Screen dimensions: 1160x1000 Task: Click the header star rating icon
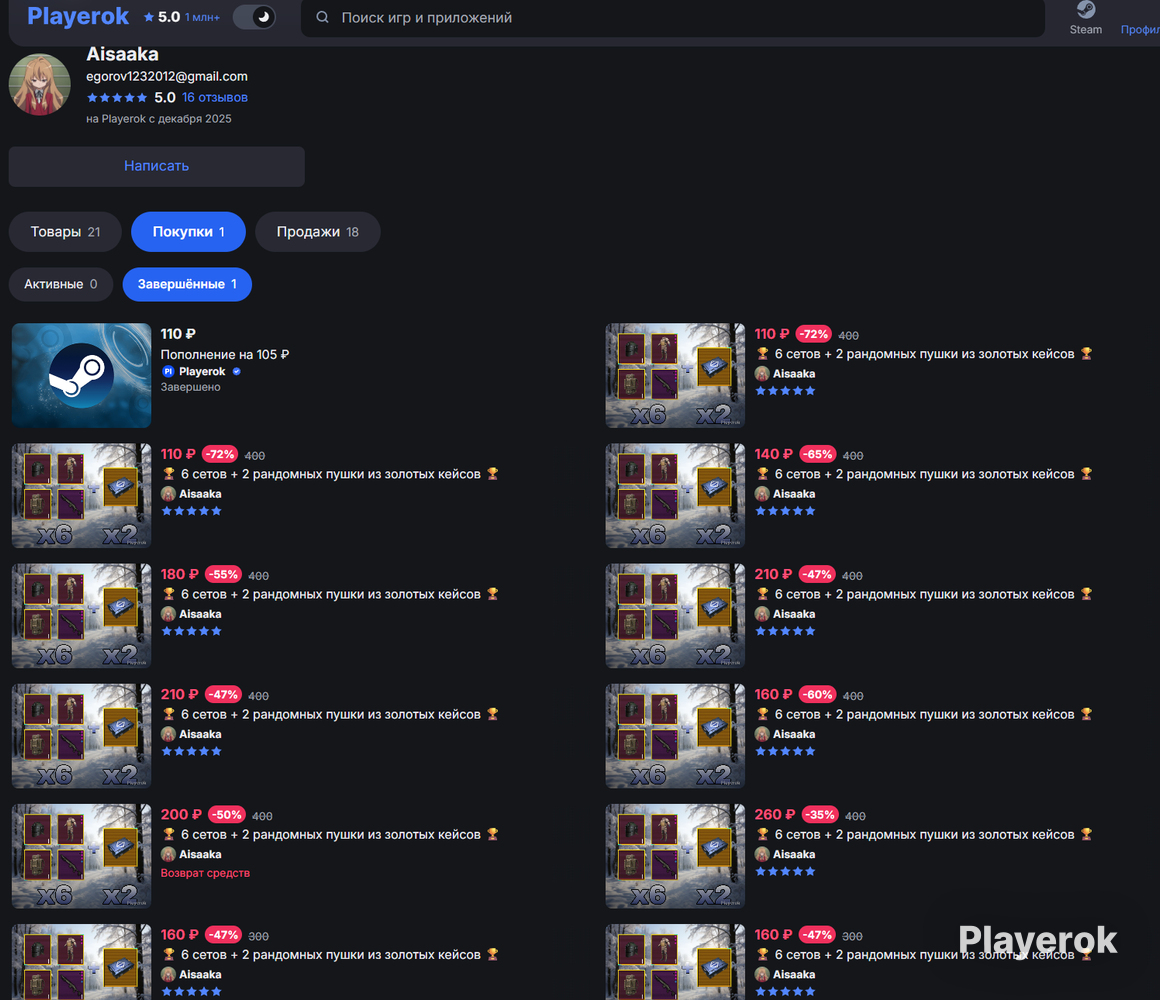(149, 17)
